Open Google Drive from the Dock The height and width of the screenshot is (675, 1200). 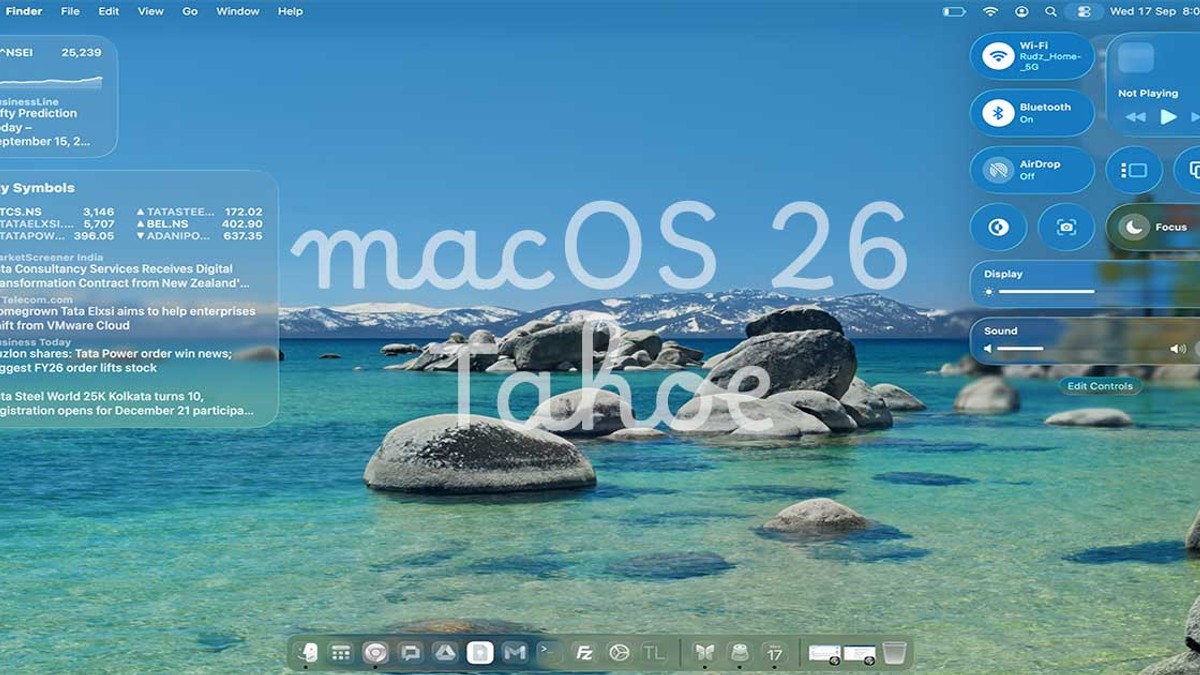point(445,653)
